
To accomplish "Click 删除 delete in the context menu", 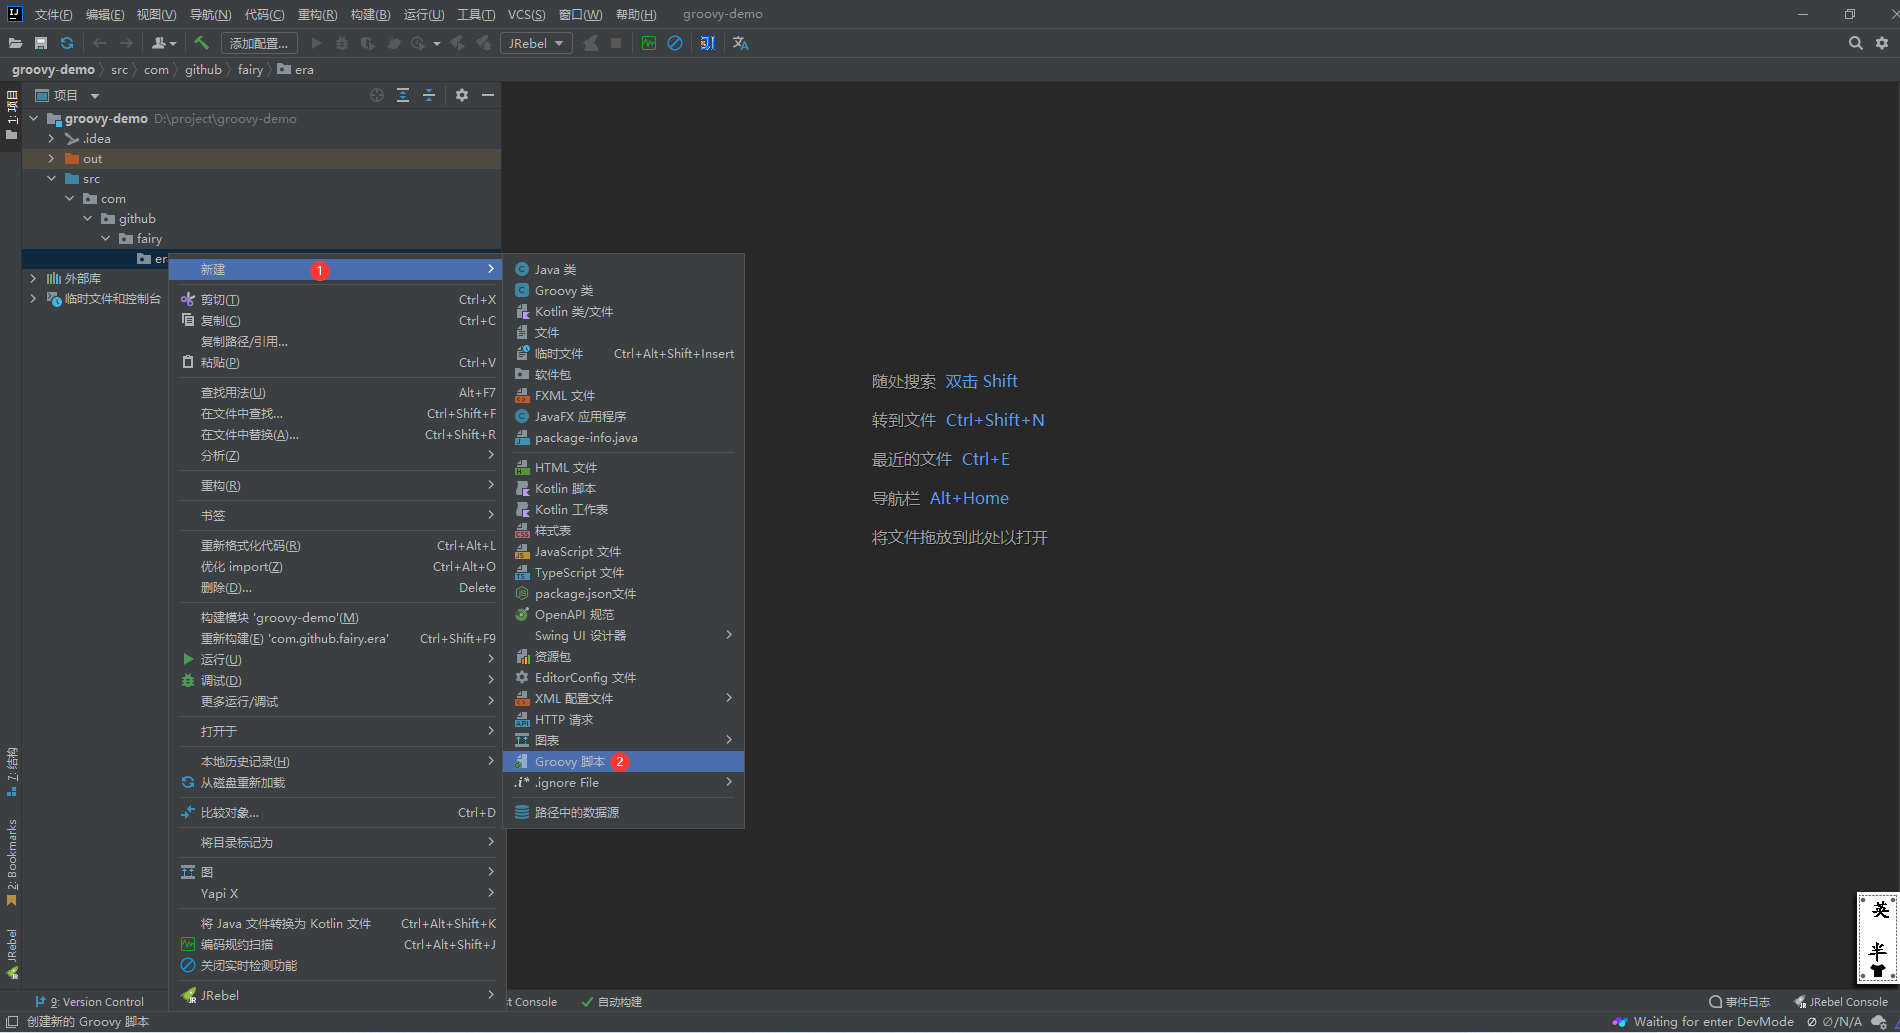I will pos(337,587).
